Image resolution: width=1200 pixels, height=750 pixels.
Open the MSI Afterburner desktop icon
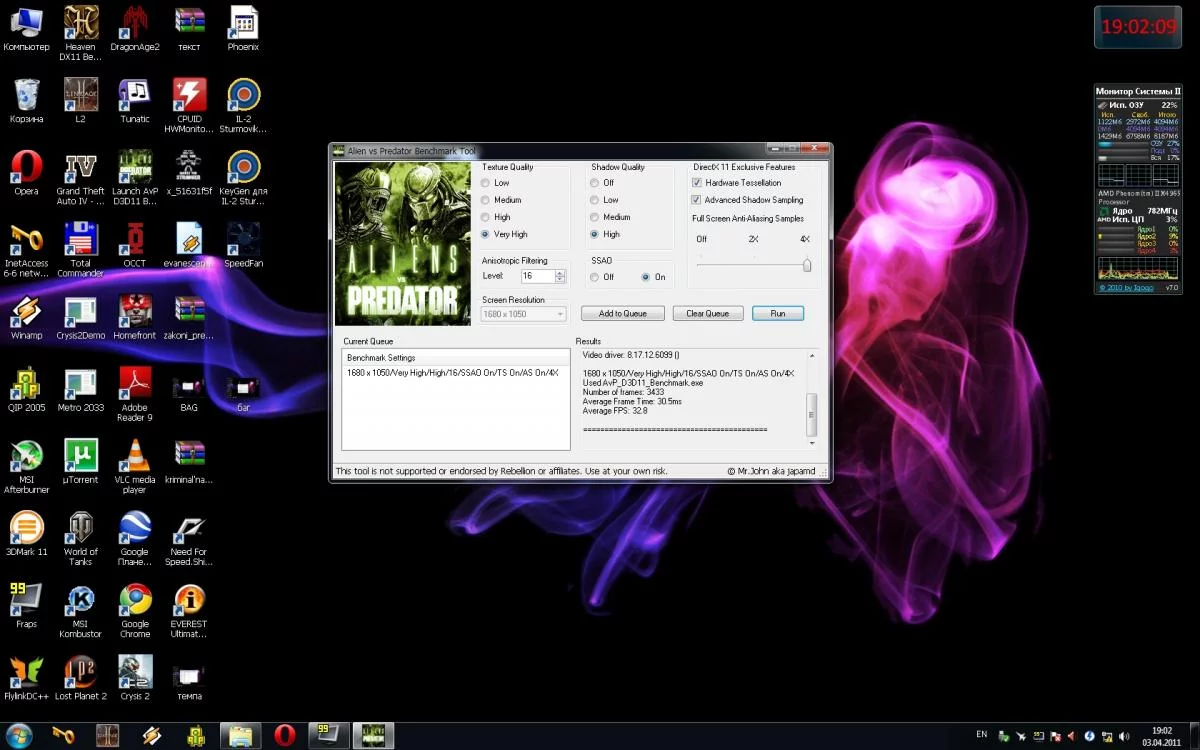point(26,456)
